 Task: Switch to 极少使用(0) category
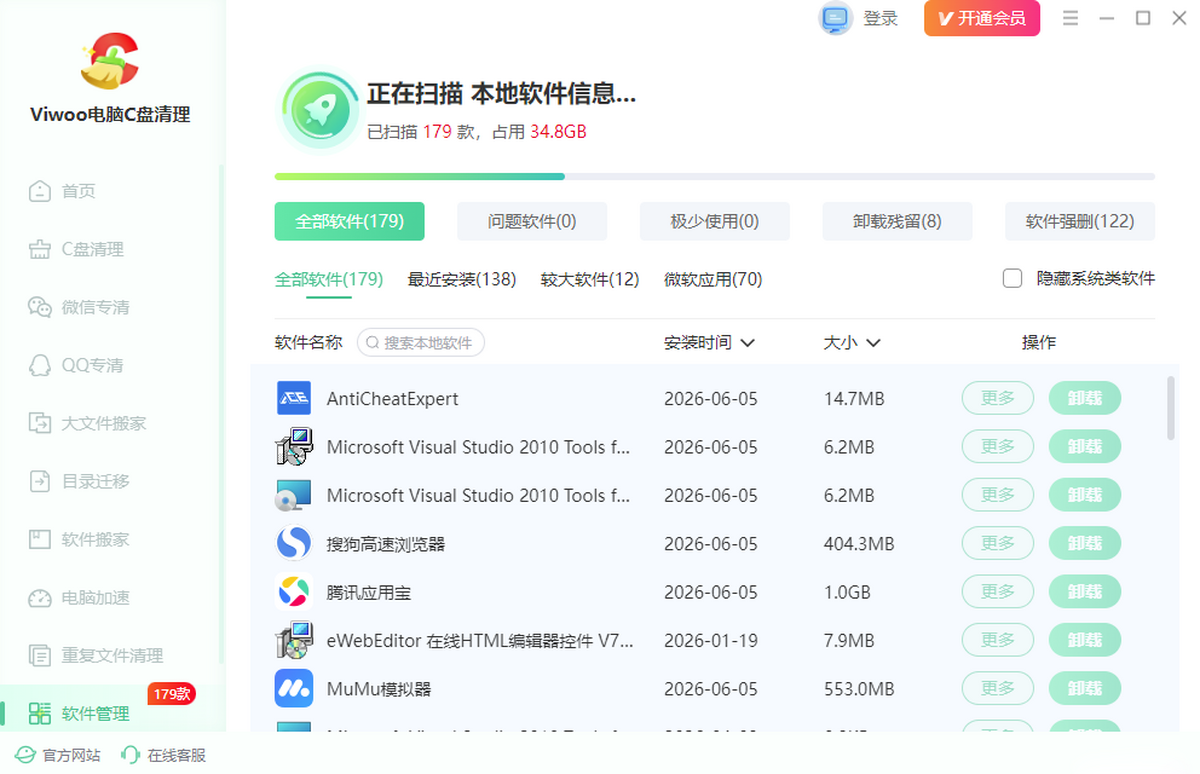pos(715,221)
